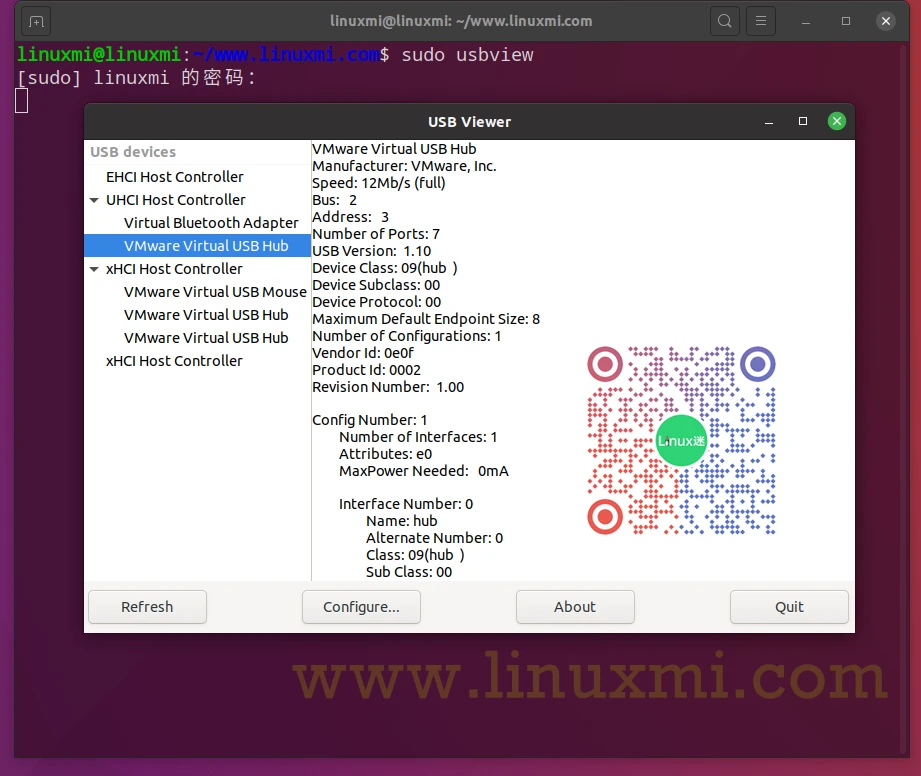Image resolution: width=921 pixels, height=776 pixels.
Task: Click 'Alternate Number: 0' line
Action: [x=435, y=538]
